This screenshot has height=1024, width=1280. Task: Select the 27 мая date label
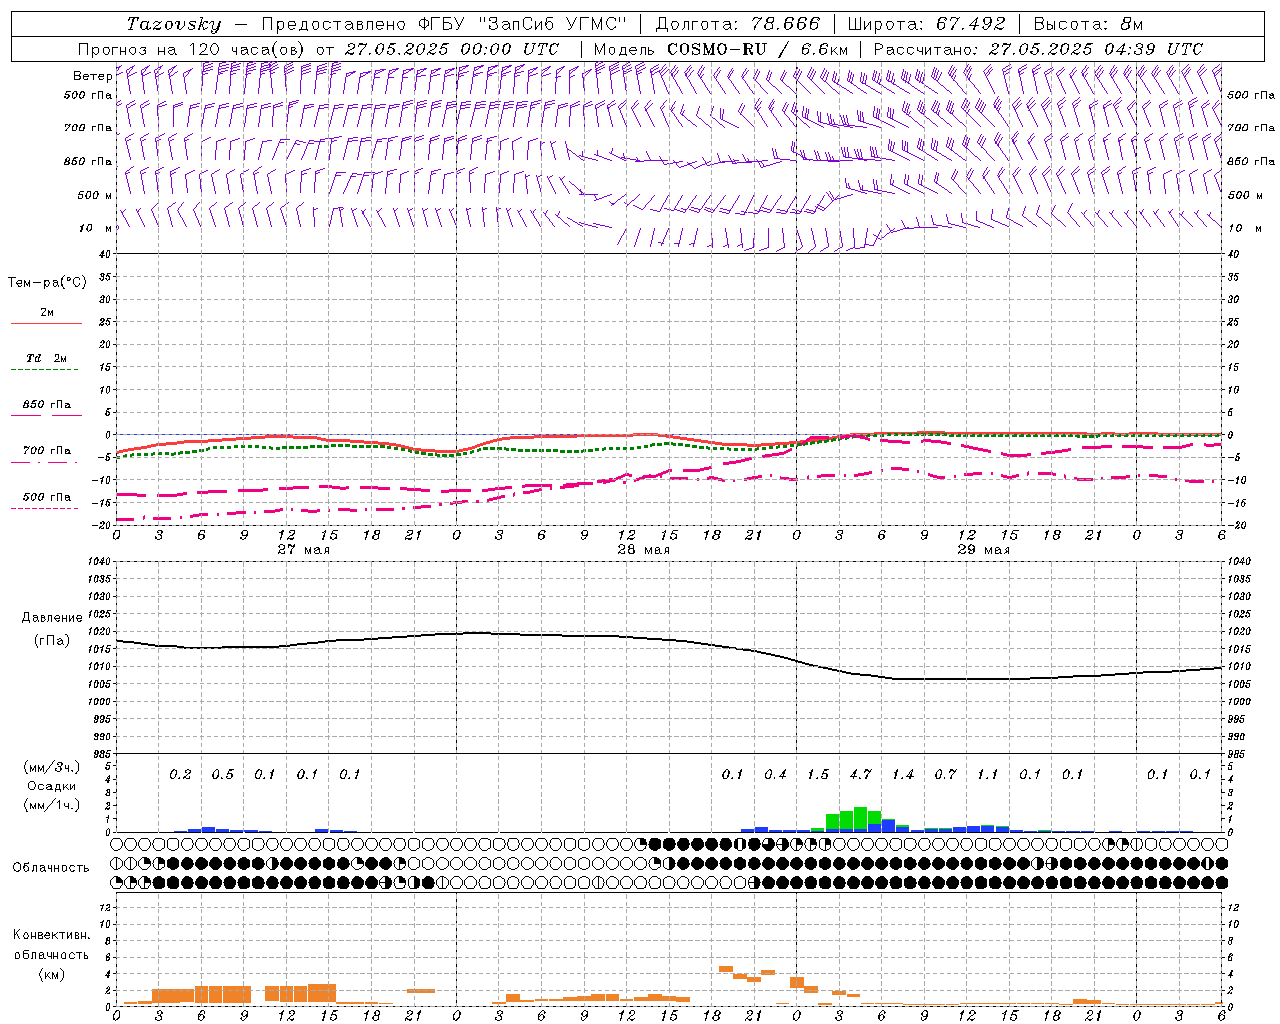pos(303,550)
